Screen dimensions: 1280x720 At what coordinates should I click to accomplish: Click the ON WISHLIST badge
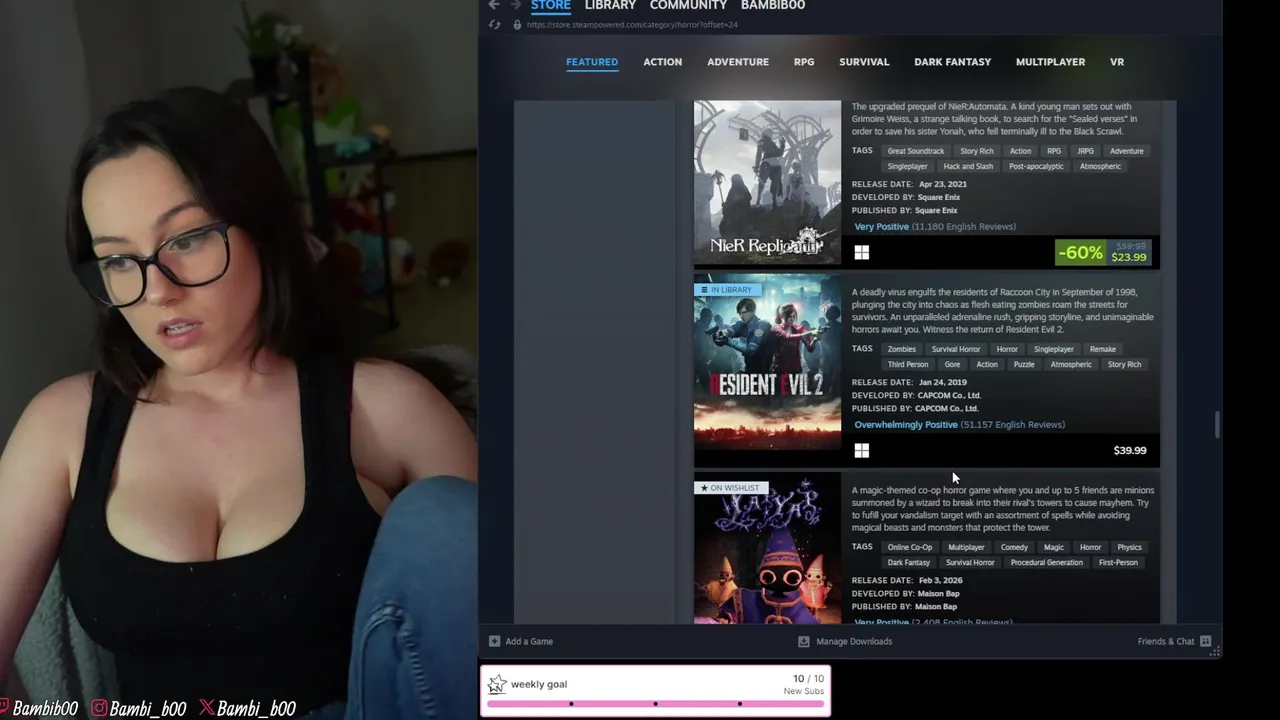click(731, 488)
